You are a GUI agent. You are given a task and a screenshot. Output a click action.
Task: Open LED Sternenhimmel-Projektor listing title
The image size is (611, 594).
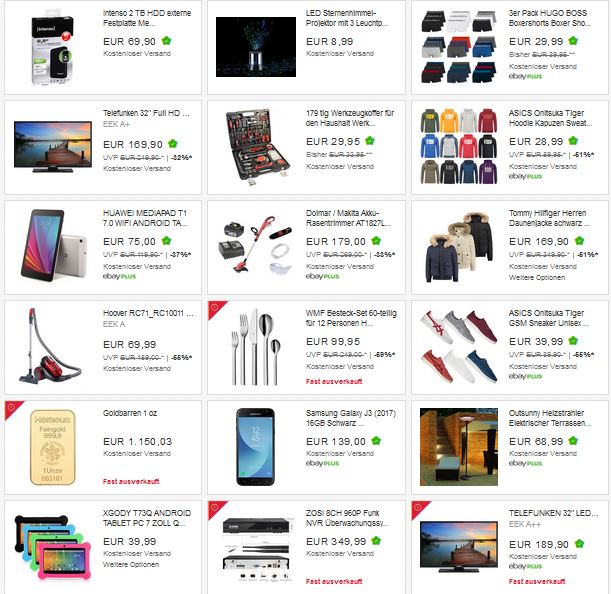(346, 18)
